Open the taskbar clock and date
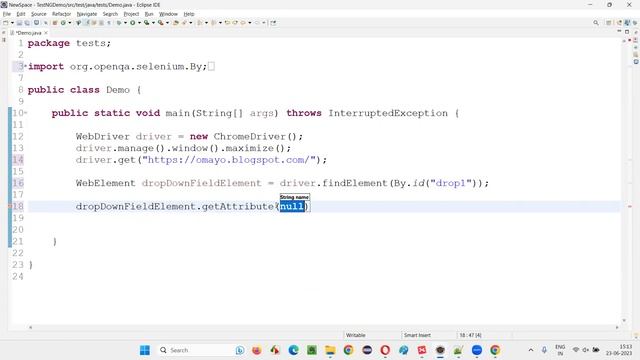 coord(619,350)
